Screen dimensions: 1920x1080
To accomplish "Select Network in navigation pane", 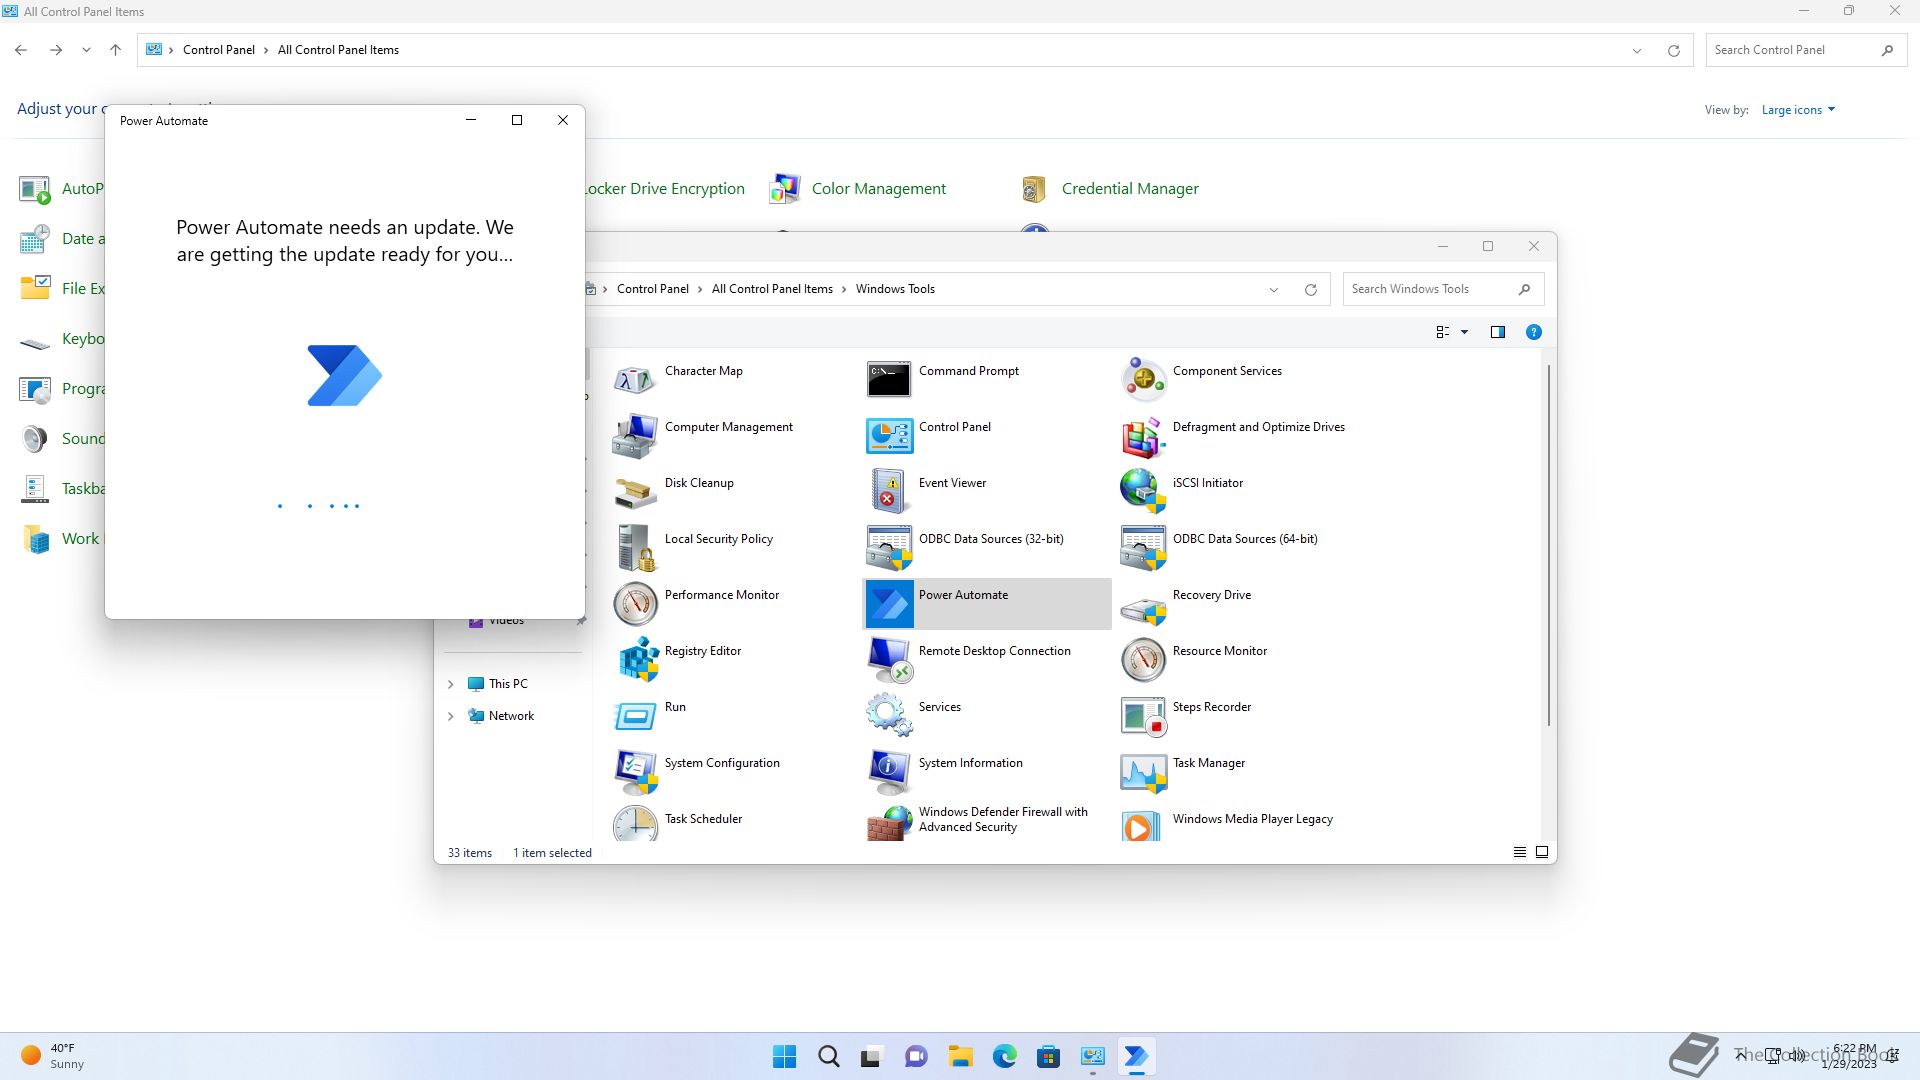I will pyautogui.click(x=511, y=716).
